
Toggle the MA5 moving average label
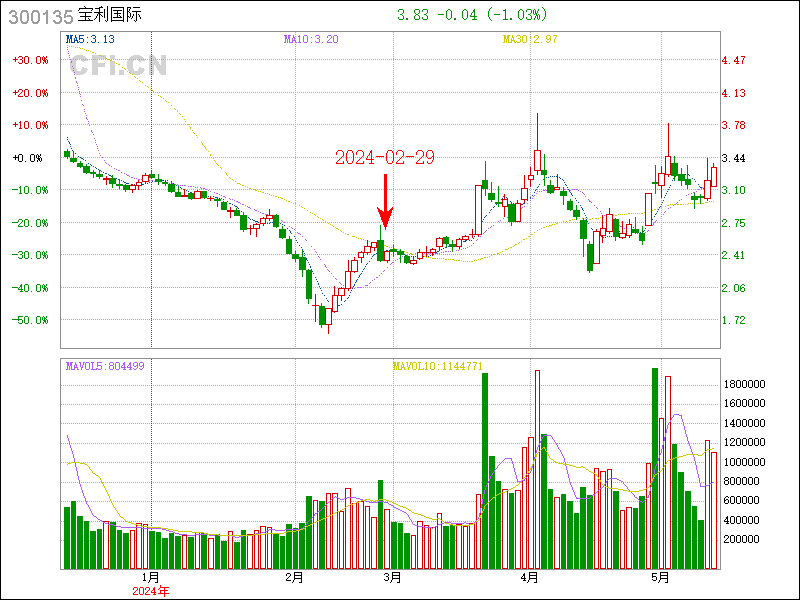[x=90, y=39]
